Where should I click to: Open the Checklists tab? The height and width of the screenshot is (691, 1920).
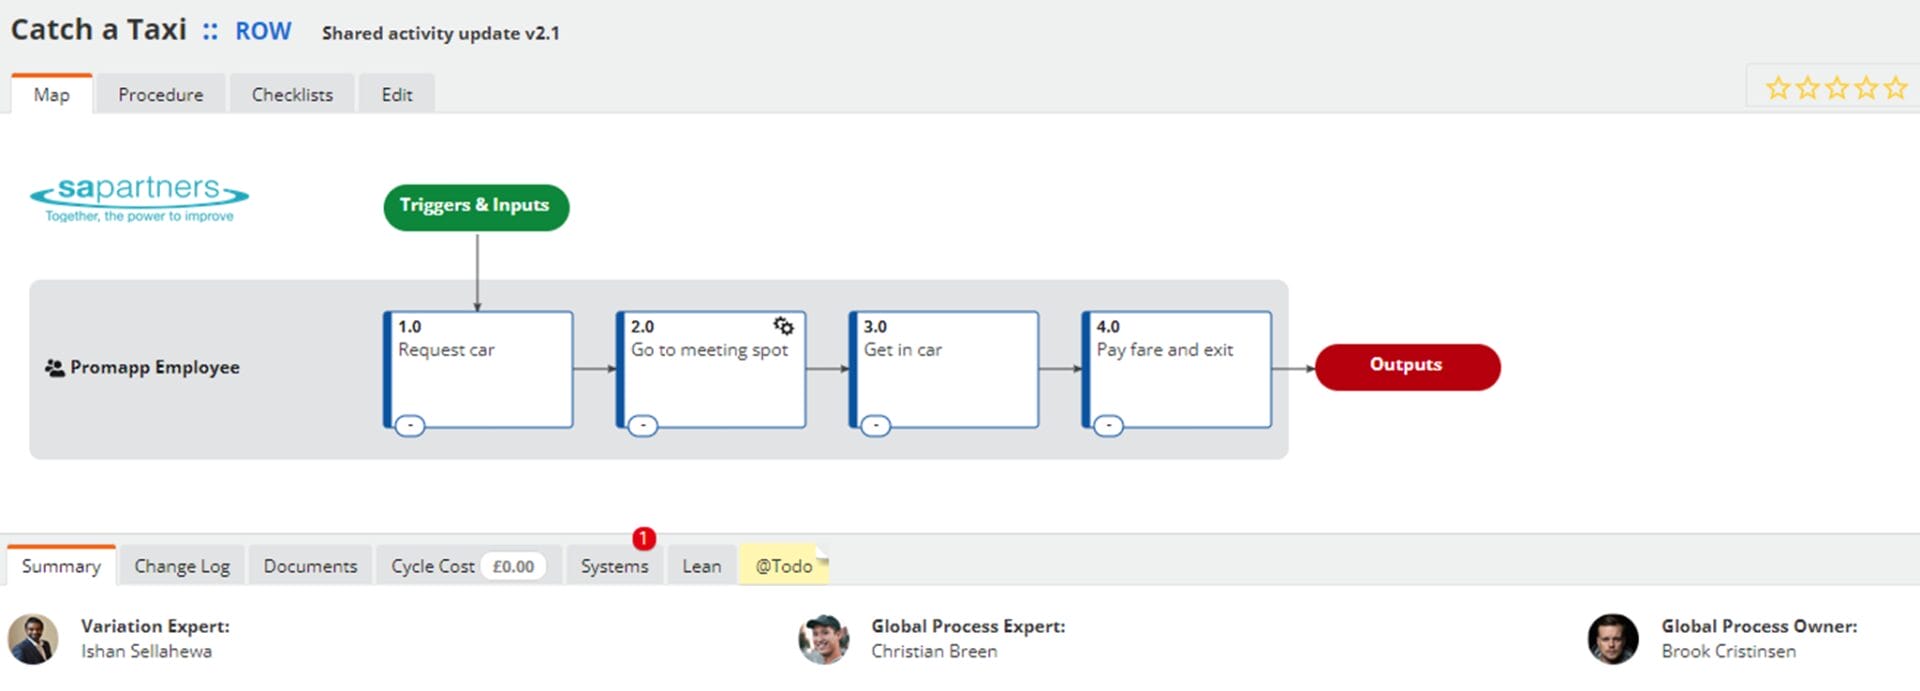[292, 95]
